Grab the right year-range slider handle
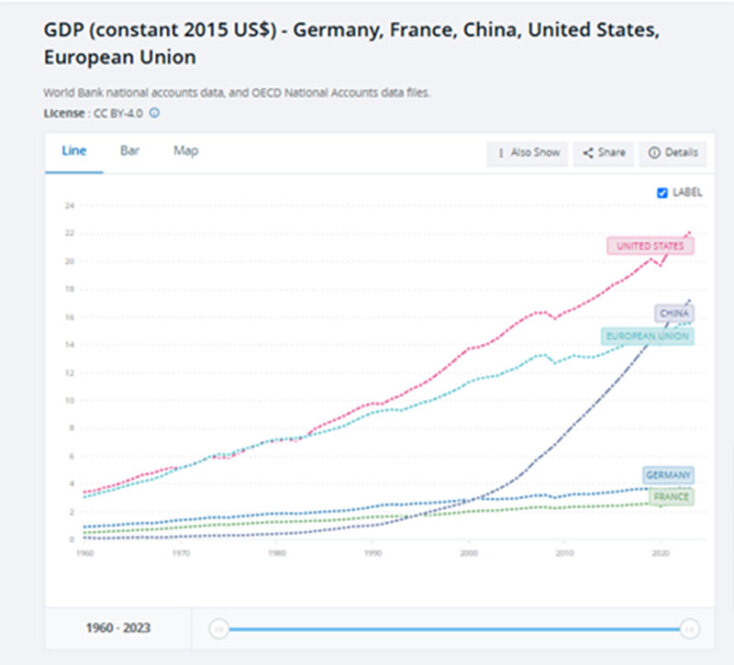 689,628
